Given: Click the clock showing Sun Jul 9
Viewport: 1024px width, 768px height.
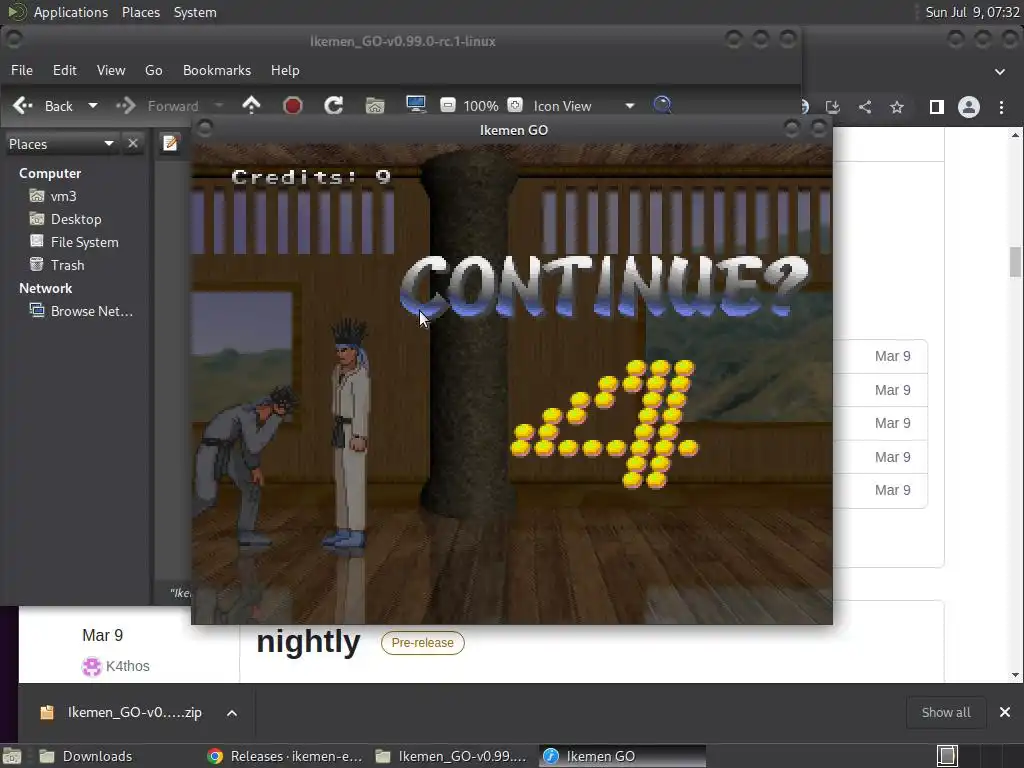Looking at the screenshot, I should pyautogui.click(x=972, y=12).
